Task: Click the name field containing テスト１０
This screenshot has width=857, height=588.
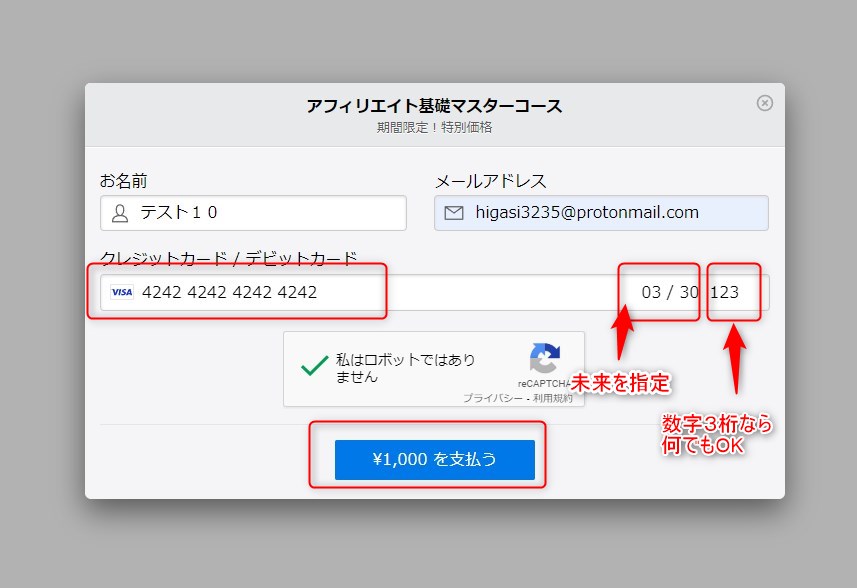Action: tap(260, 213)
